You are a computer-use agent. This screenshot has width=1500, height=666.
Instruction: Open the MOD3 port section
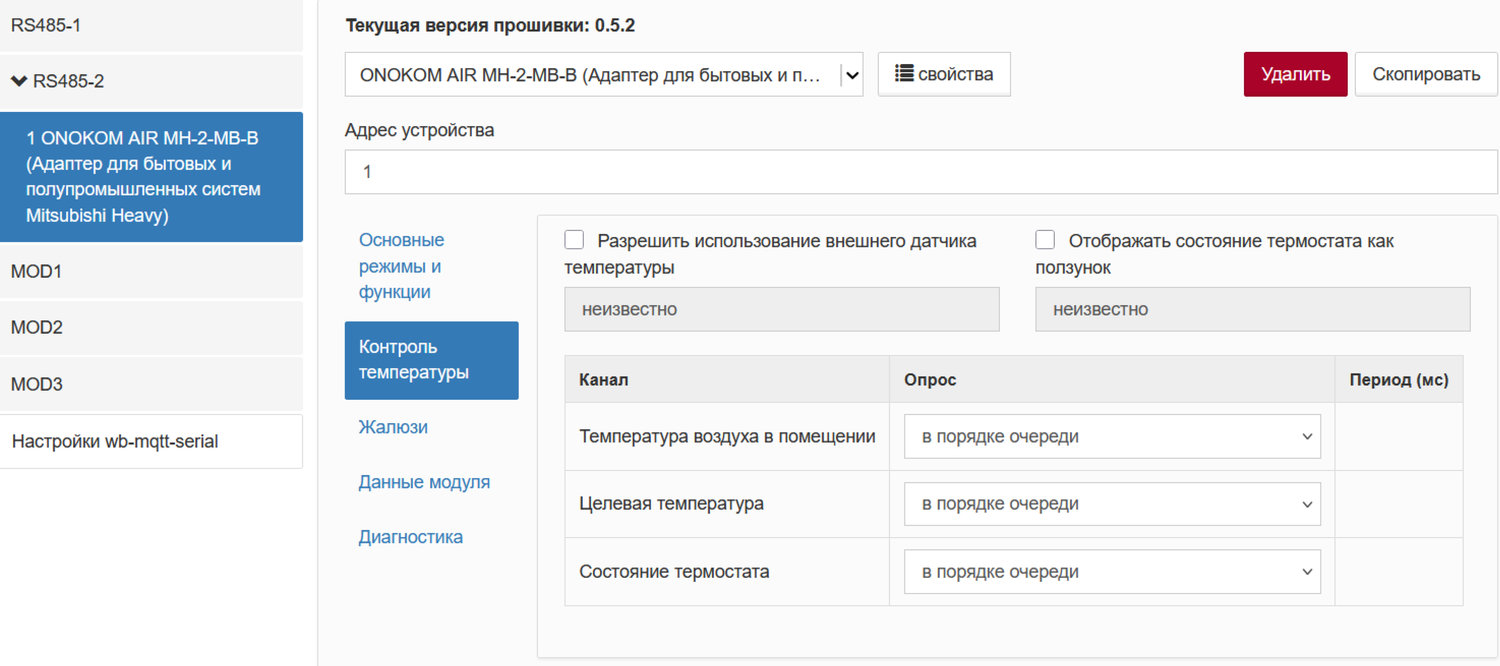151,384
